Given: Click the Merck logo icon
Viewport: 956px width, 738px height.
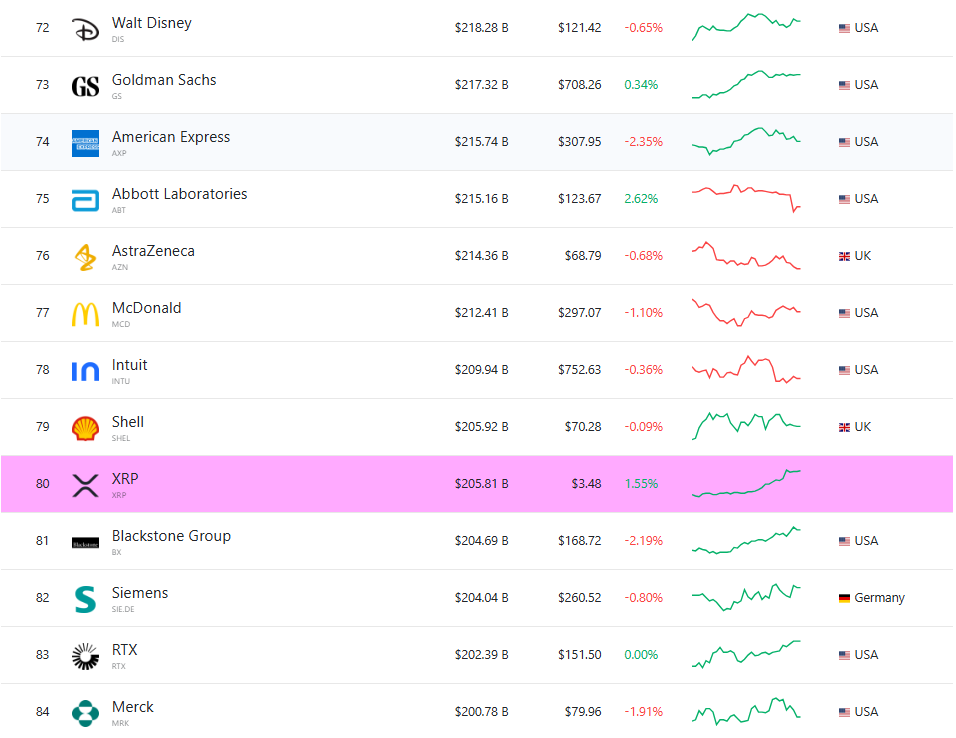Looking at the screenshot, I should tap(85, 713).
